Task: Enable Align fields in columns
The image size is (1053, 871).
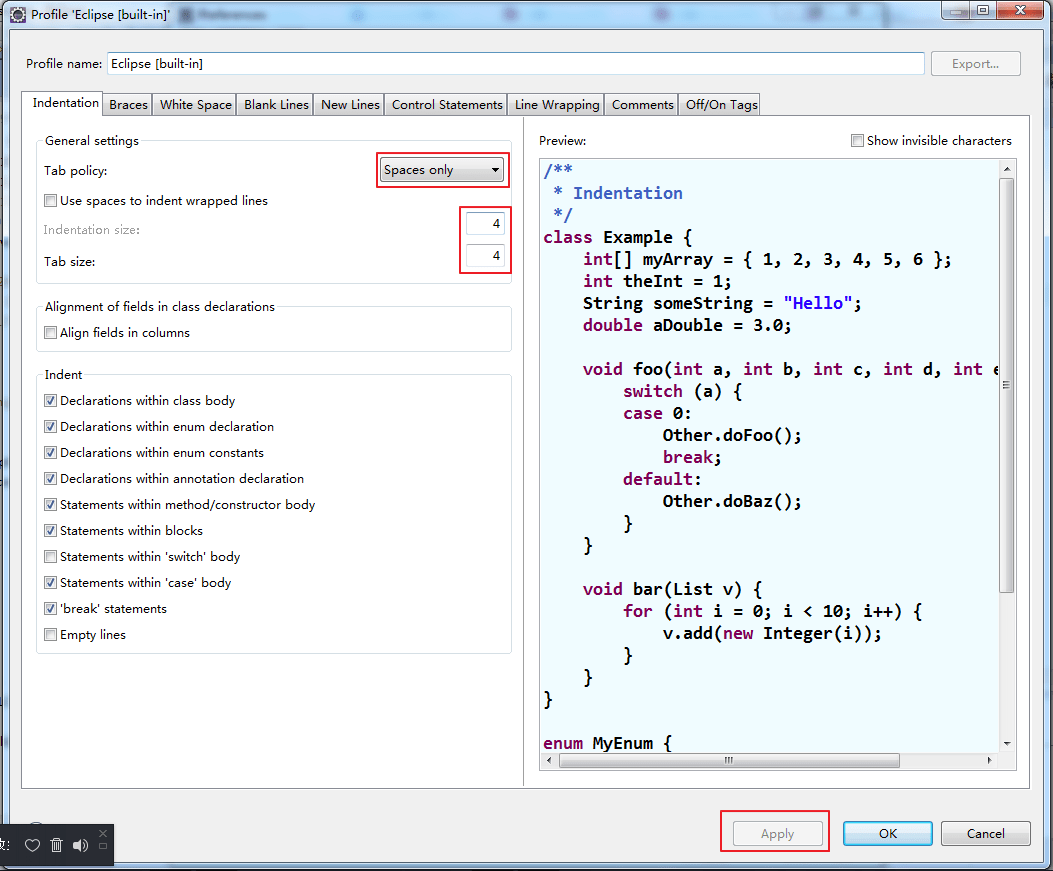Action: coord(50,332)
